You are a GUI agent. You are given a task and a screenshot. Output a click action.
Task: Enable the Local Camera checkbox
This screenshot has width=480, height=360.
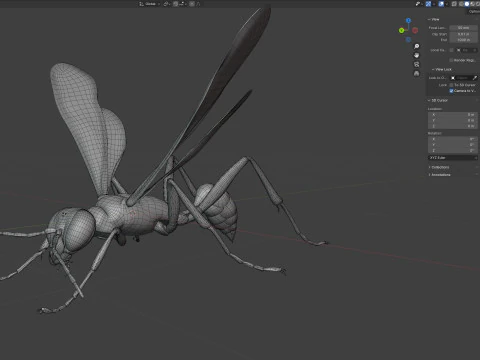451,50
